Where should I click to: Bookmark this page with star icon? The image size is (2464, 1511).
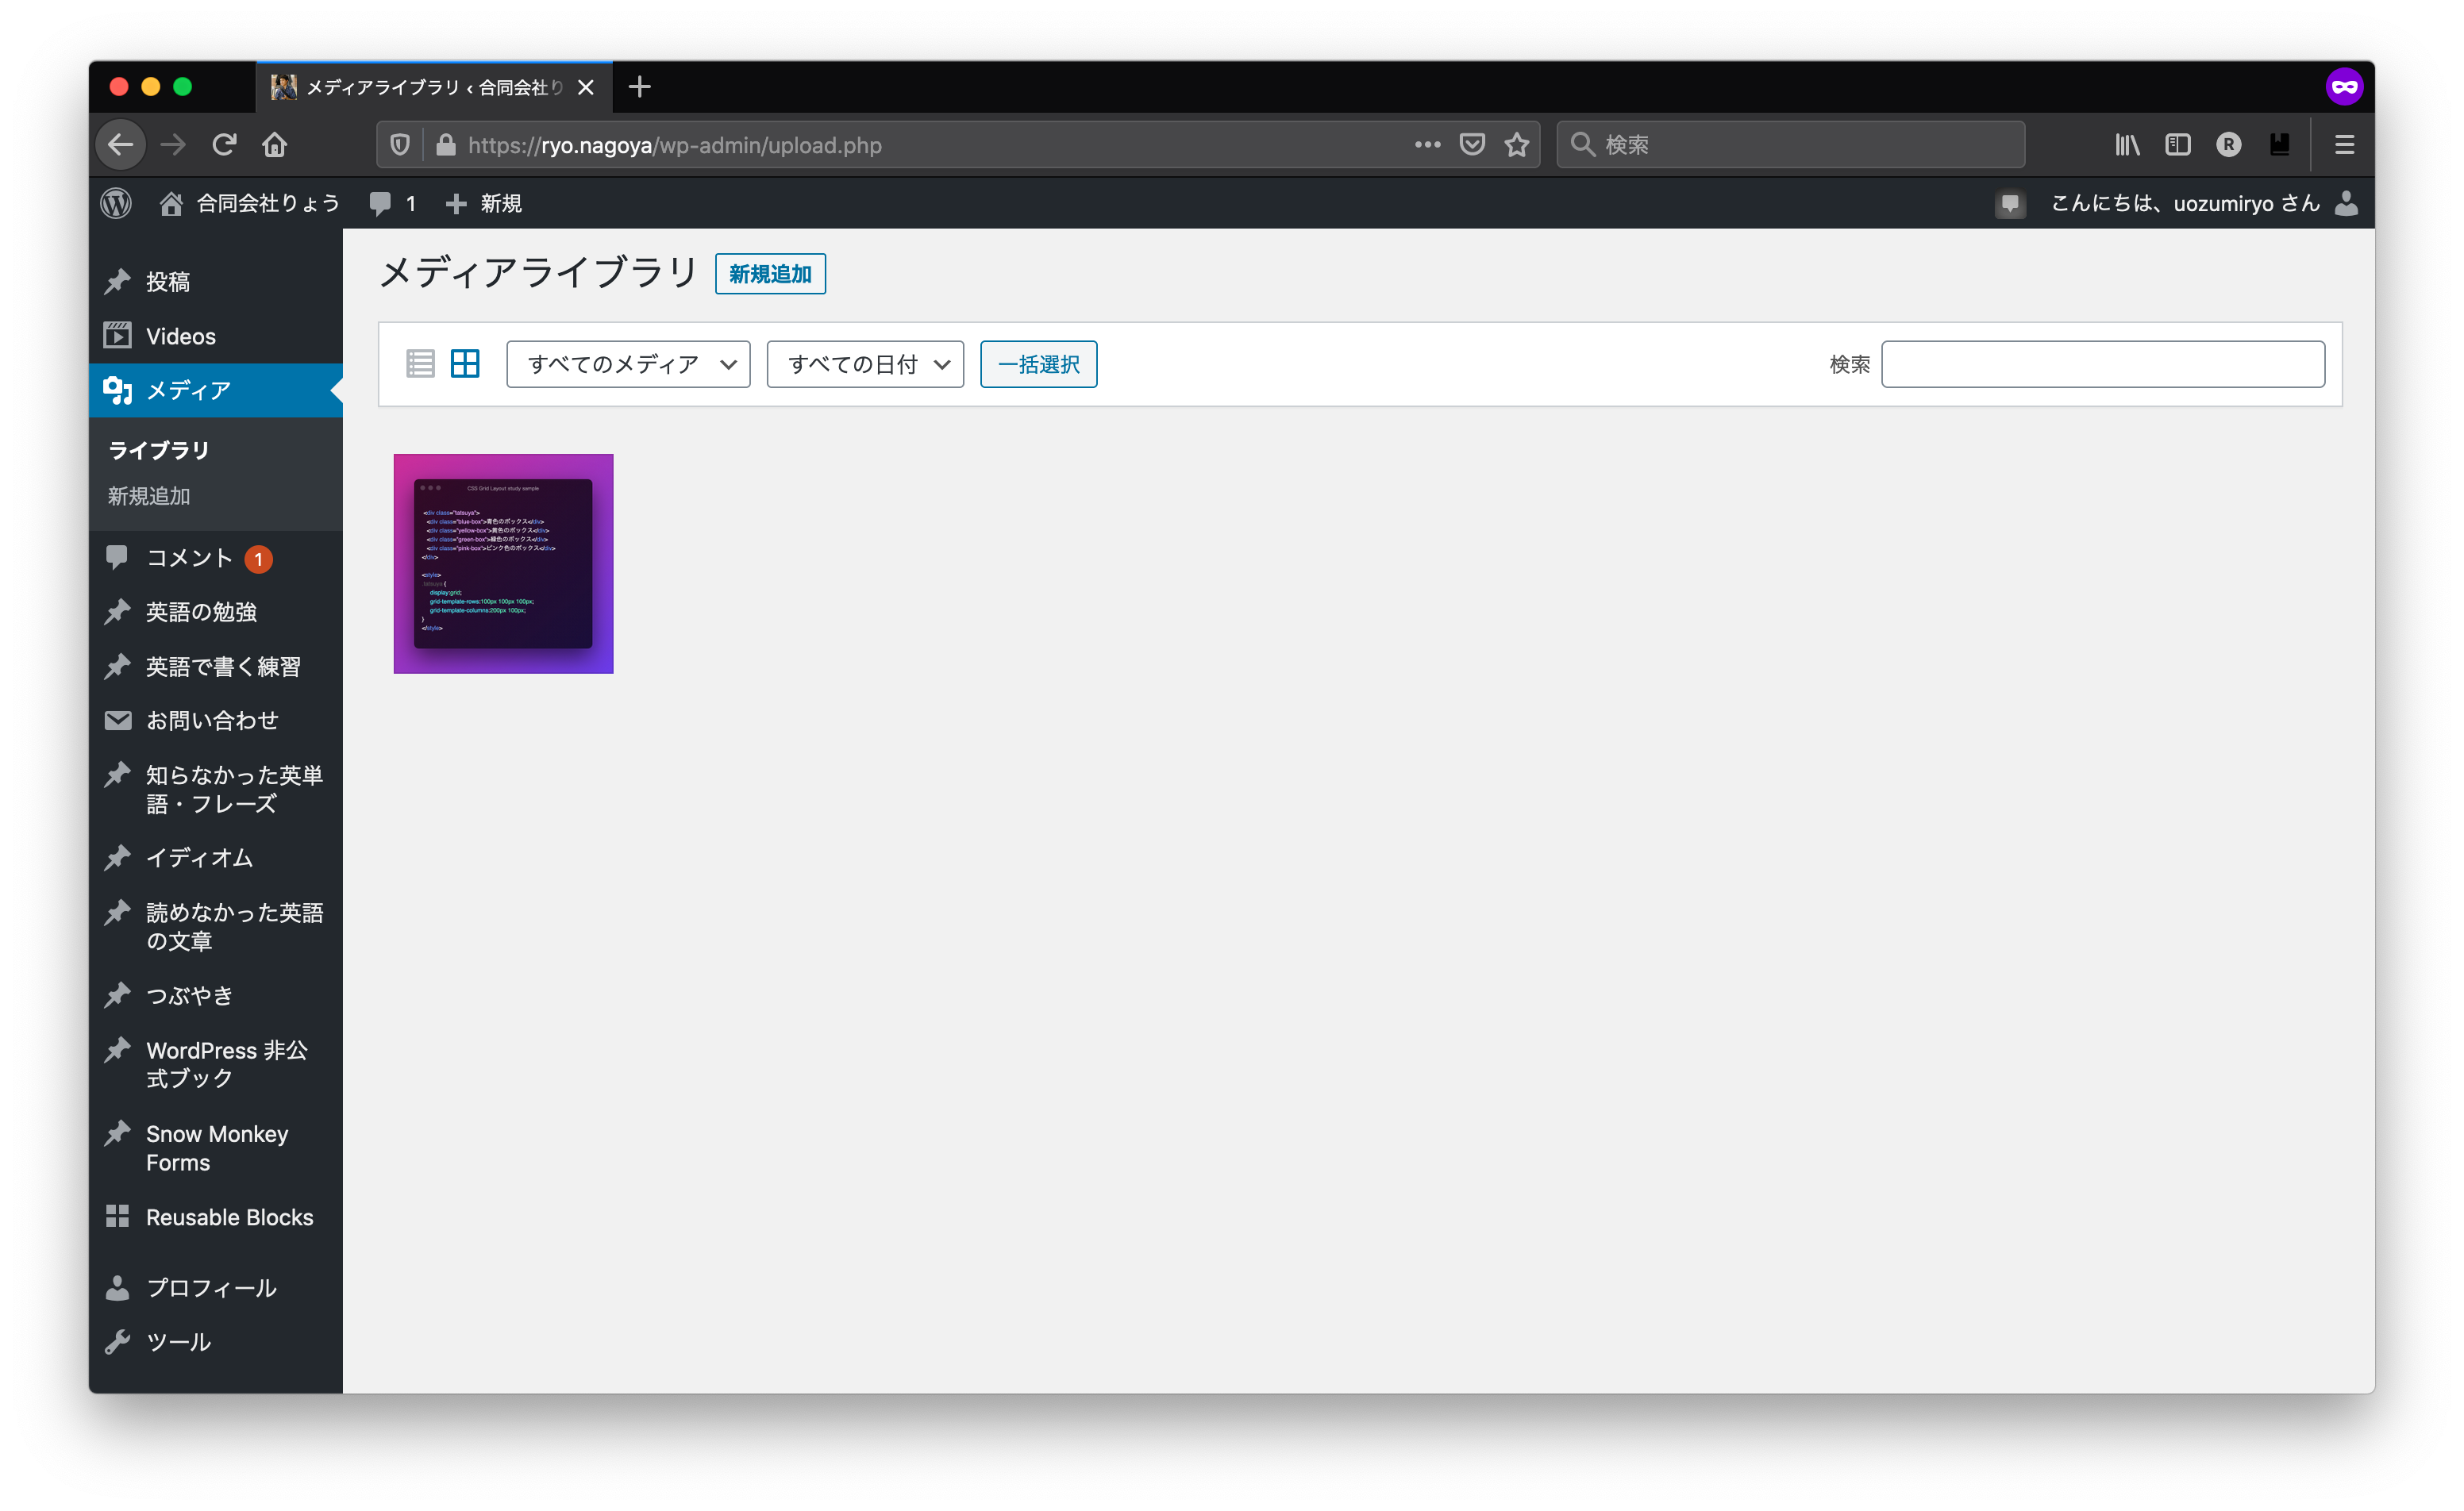[1517, 145]
